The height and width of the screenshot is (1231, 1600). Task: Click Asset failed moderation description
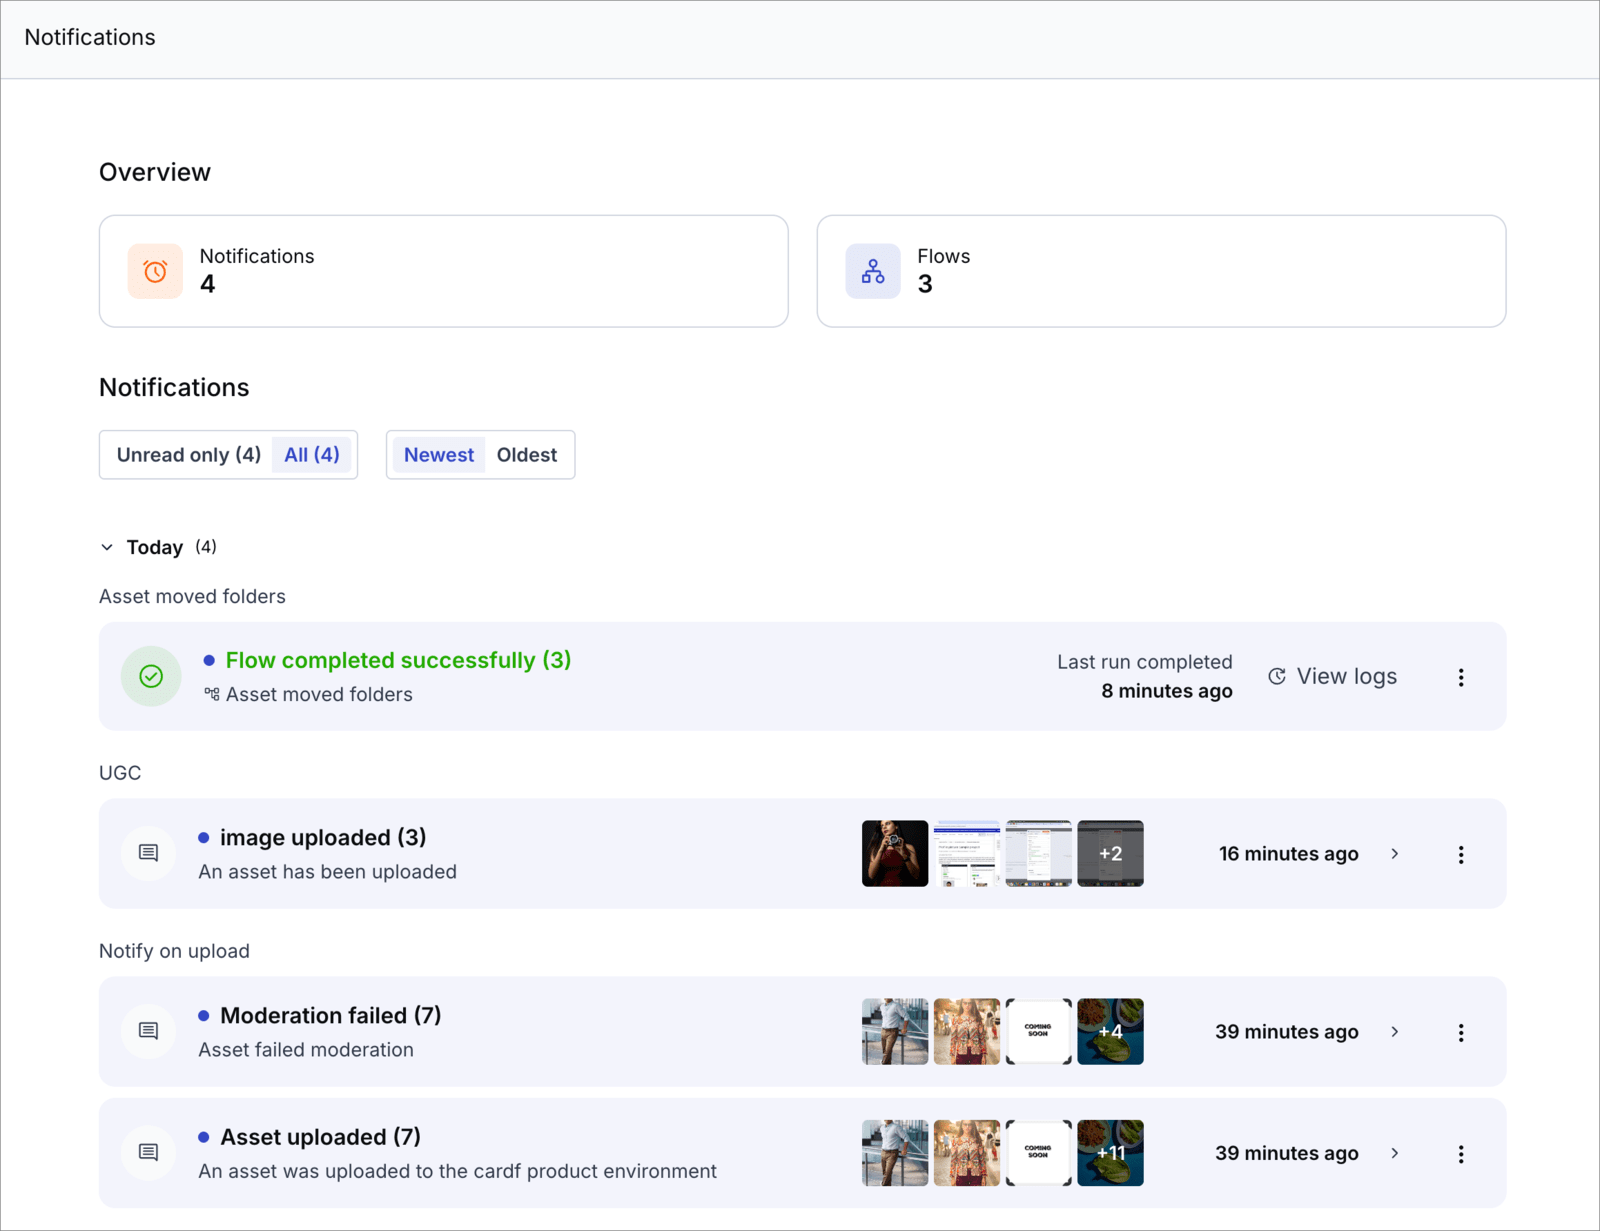[306, 1050]
